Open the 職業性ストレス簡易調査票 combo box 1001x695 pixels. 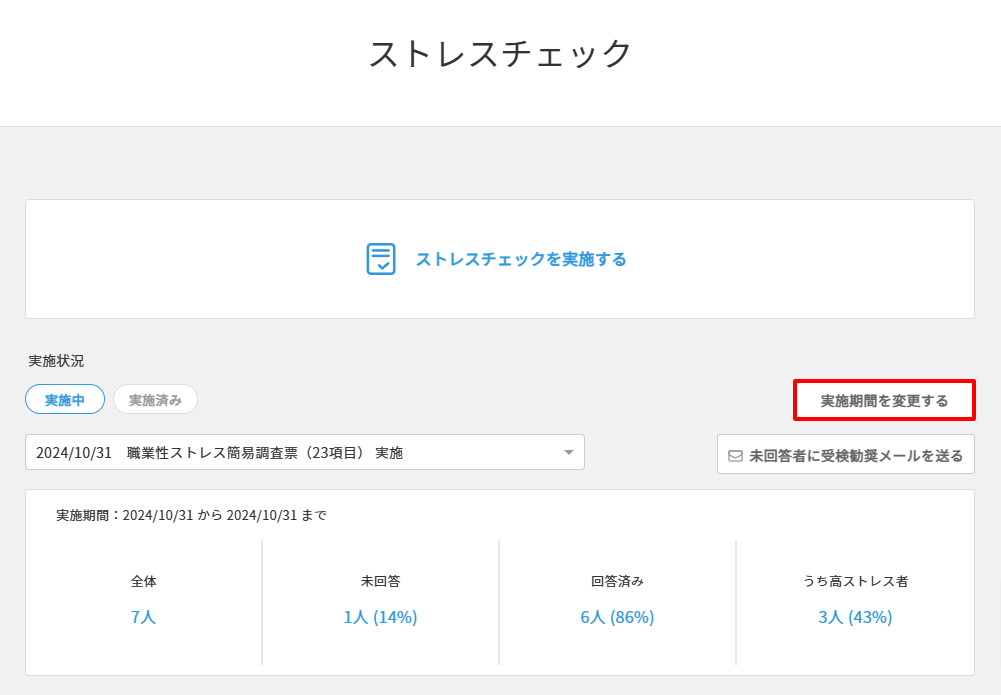300,453
